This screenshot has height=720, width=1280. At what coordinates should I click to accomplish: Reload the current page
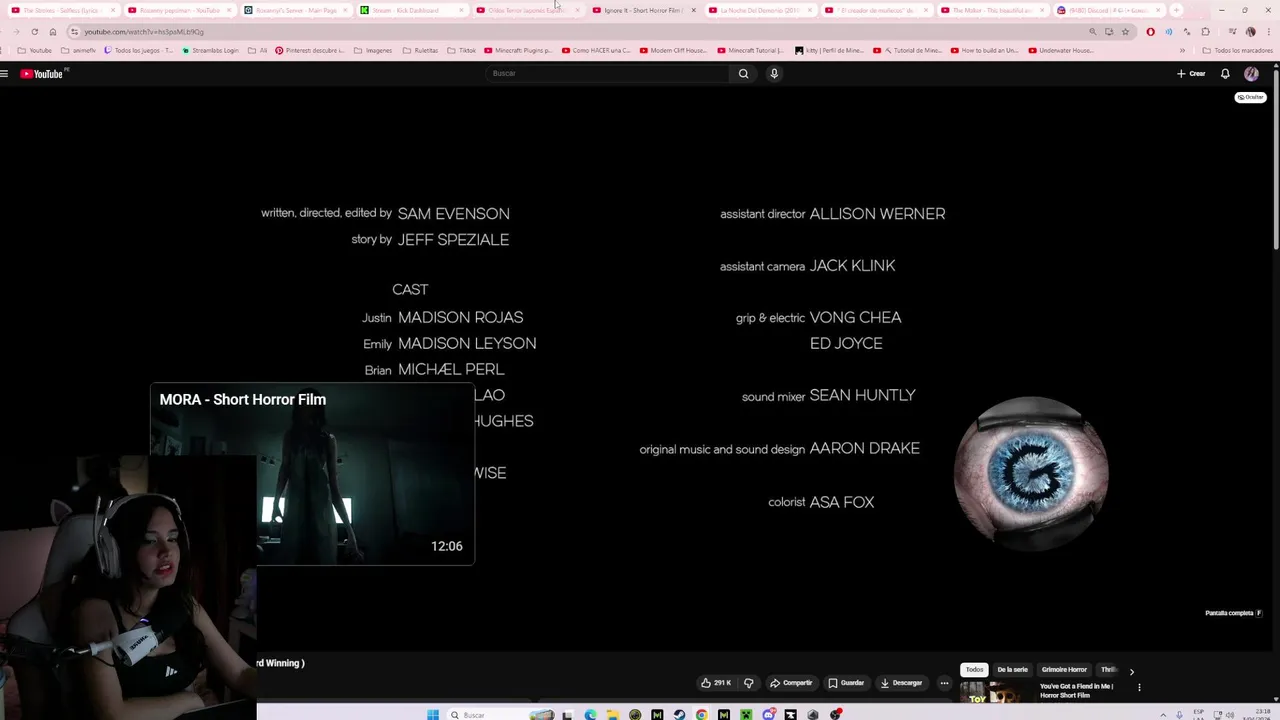click(x=34, y=31)
